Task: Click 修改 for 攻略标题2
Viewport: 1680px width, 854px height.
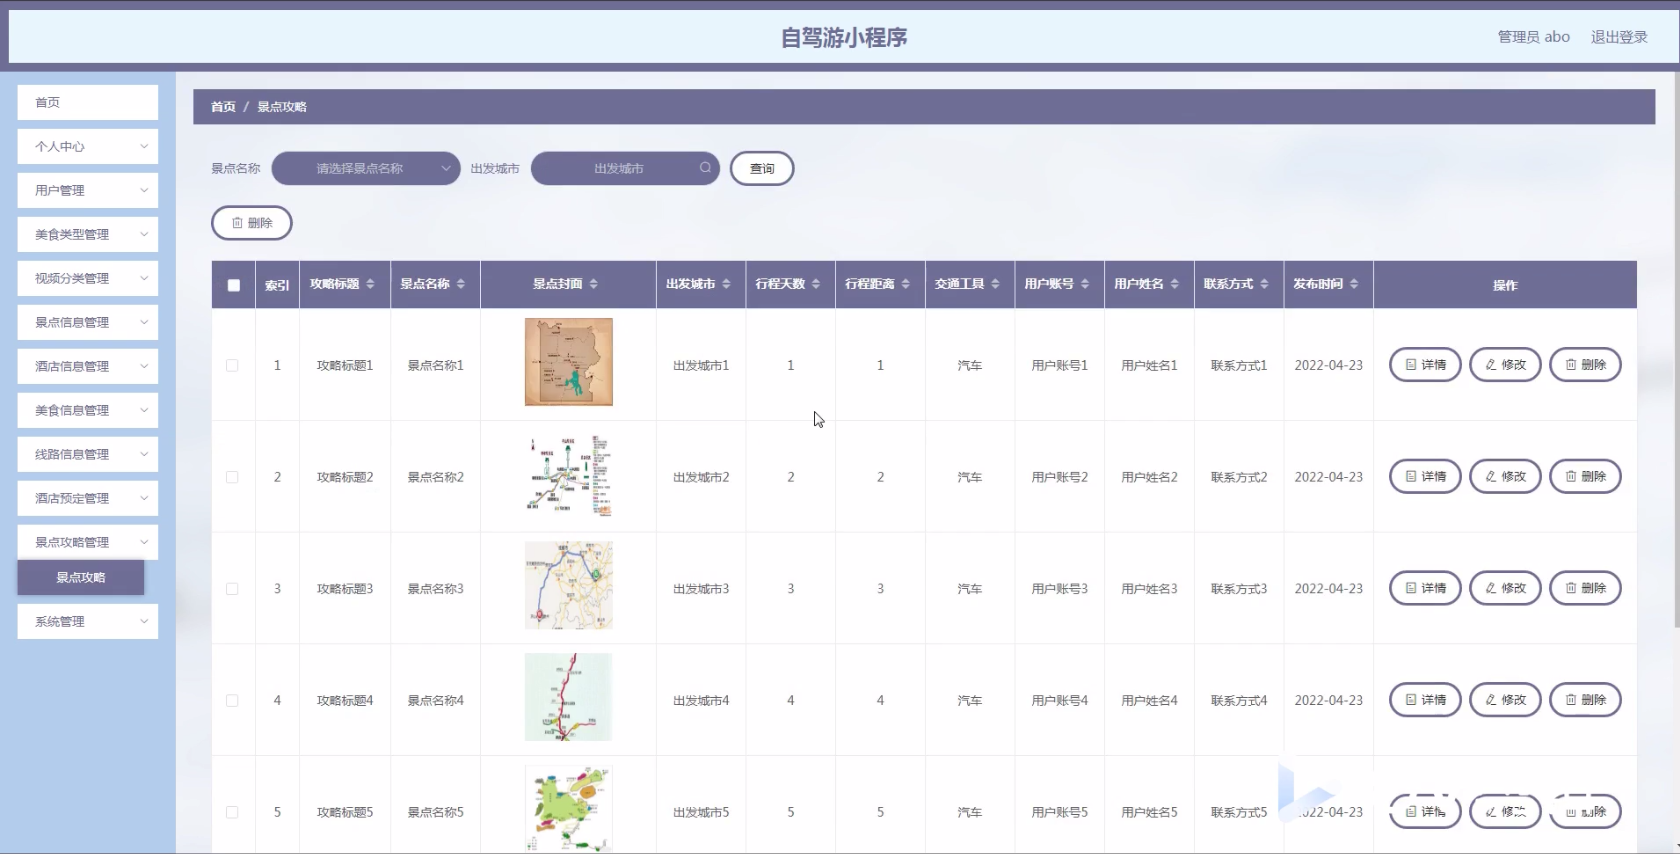Action: (x=1505, y=477)
